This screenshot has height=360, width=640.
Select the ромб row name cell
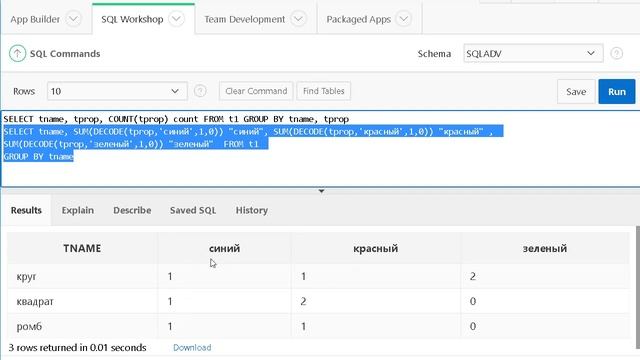[x=82, y=326]
